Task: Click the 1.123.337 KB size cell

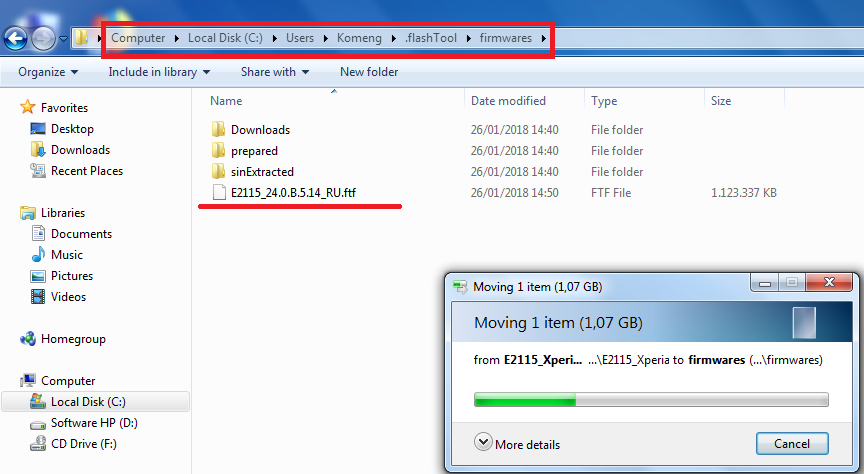Action: pyautogui.click(x=744, y=193)
